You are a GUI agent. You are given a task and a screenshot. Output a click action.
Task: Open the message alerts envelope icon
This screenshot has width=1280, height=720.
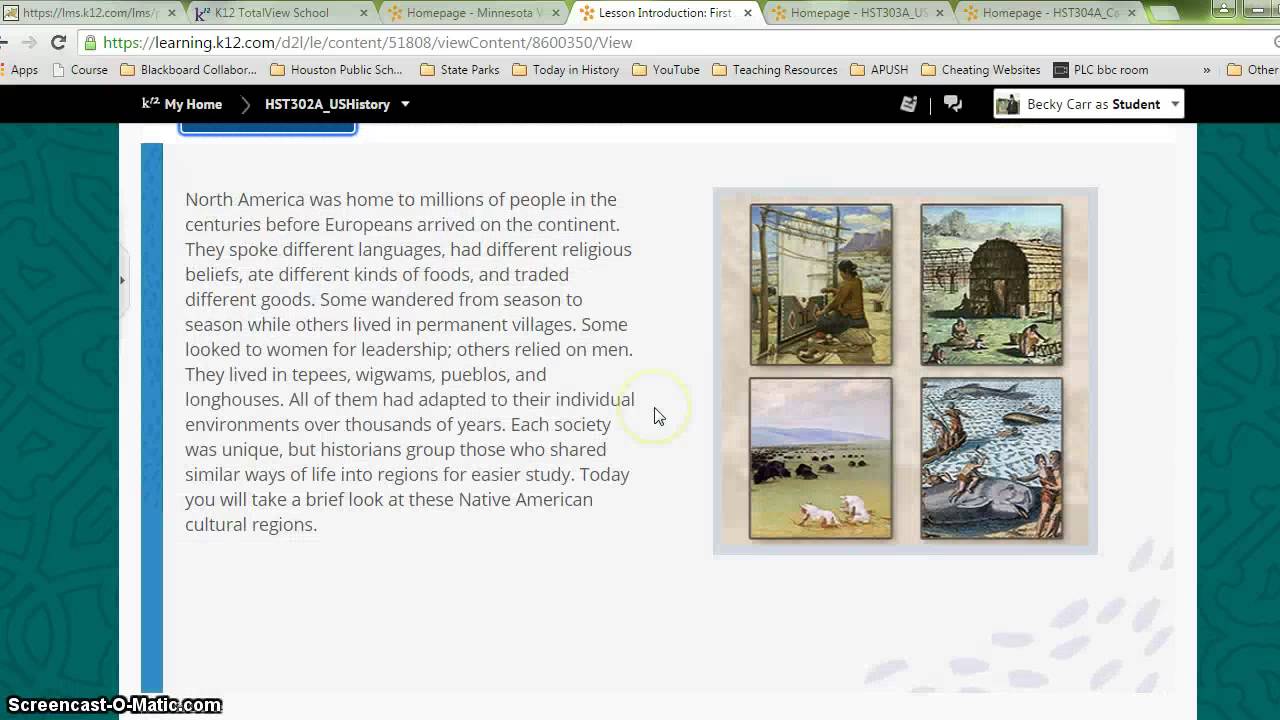click(909, 104)
